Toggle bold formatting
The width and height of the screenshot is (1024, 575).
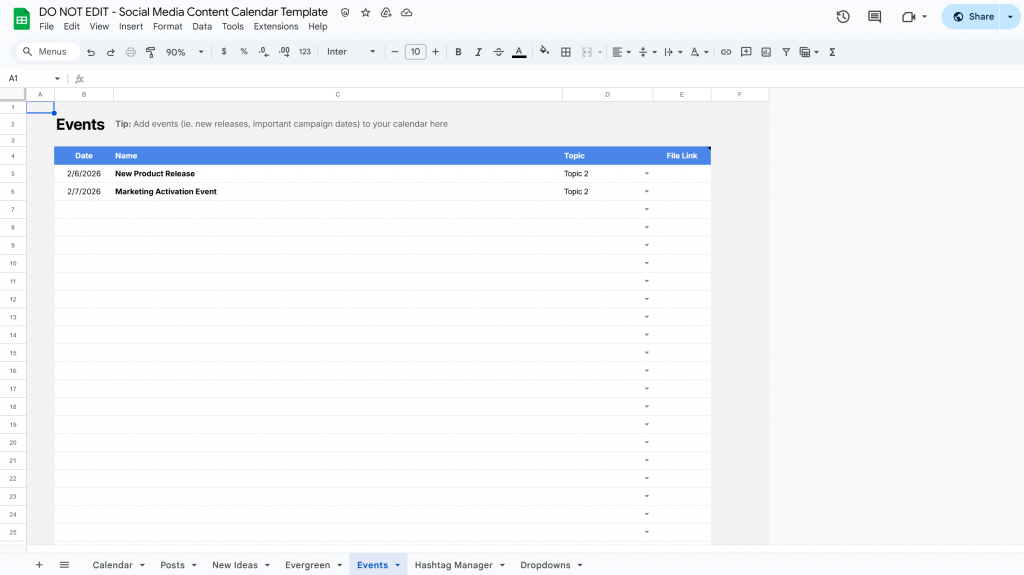click(458, 52)
